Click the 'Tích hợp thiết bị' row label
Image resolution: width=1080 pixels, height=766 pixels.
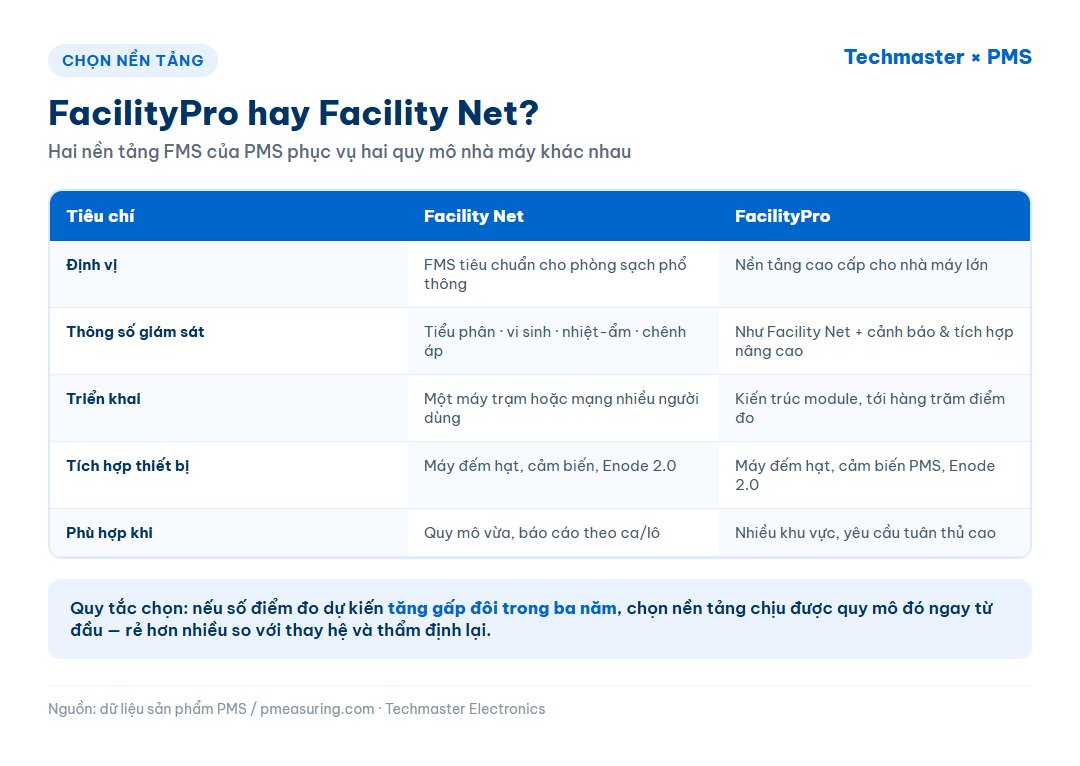pyautogui.click(x=127, y=466)
